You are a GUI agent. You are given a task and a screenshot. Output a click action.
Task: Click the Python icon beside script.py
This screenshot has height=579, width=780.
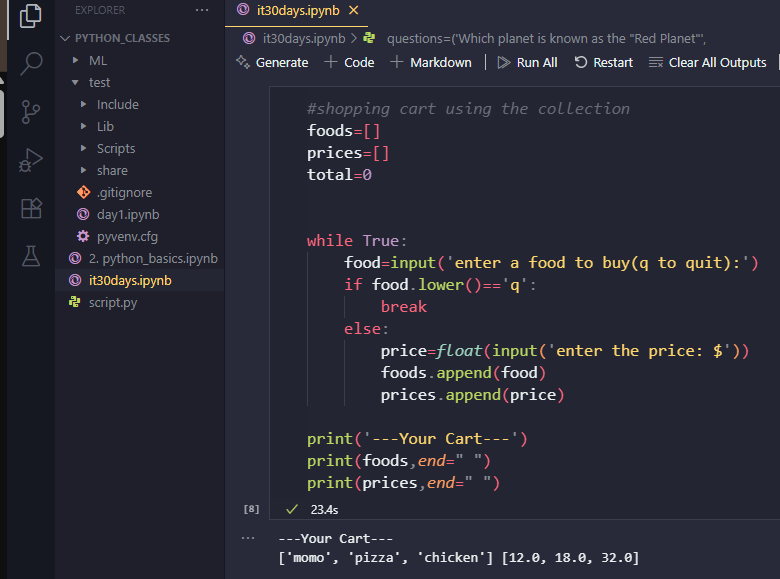tap(75, 302)
